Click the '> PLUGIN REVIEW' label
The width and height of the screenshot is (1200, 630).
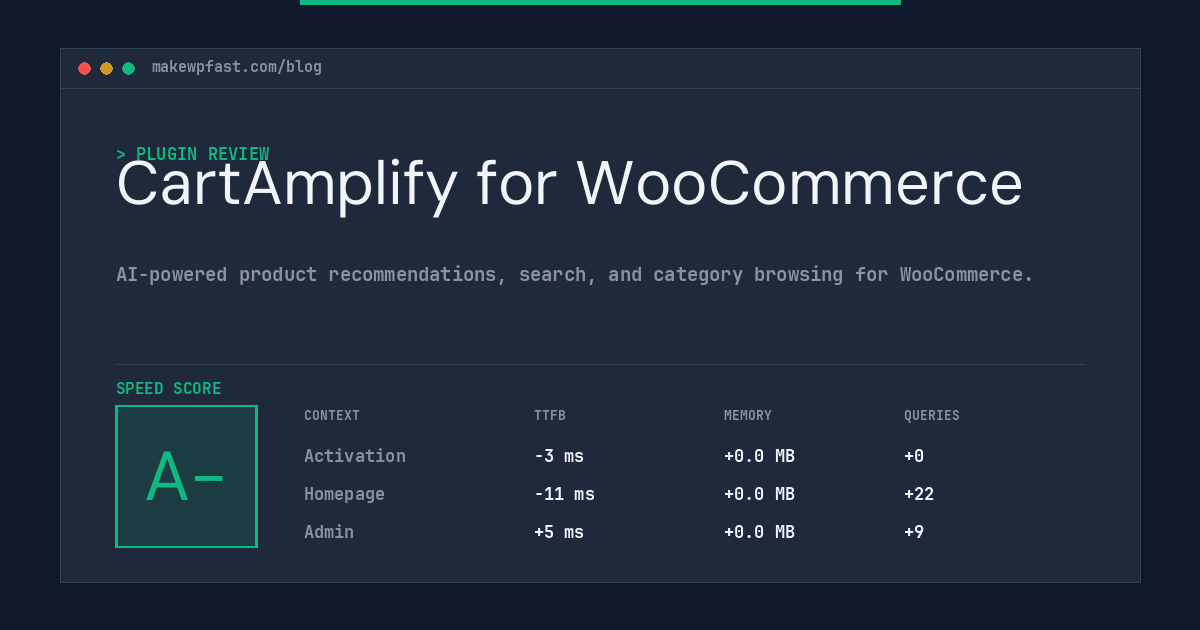pyautogui.click(x=192, y=154)
